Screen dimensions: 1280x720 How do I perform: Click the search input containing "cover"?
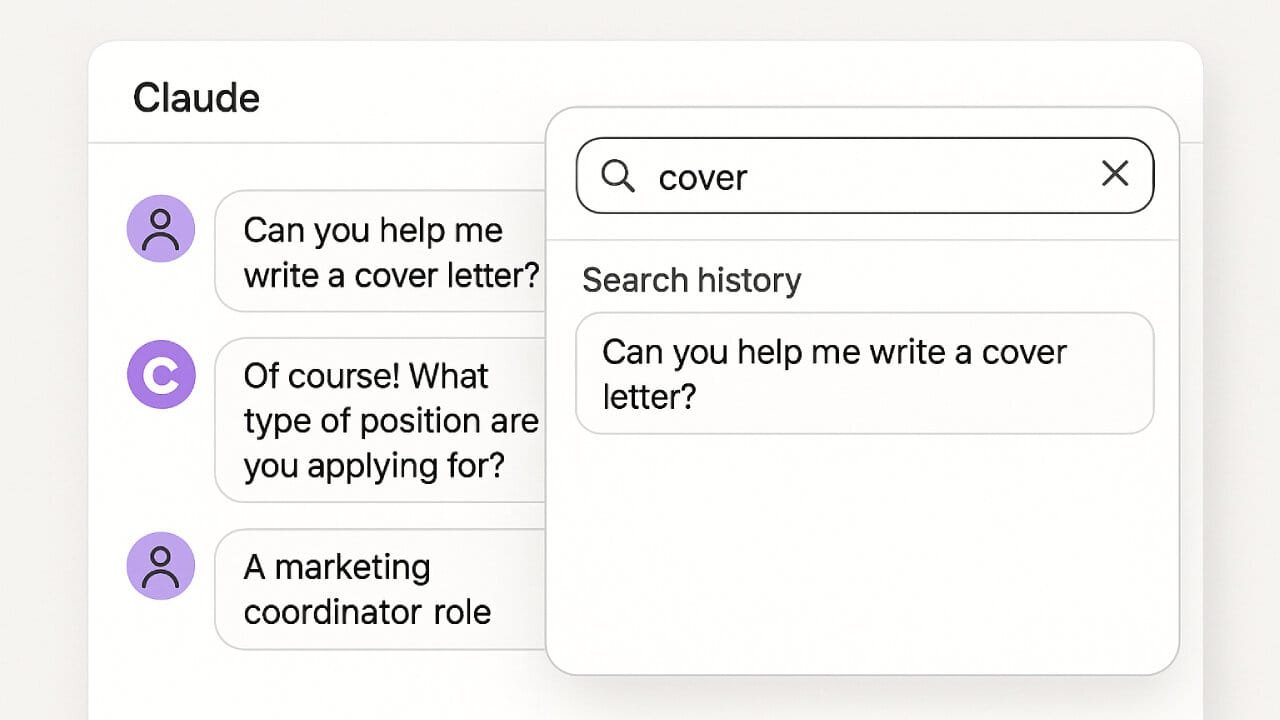pyautogui.click(x=865, y=175)
